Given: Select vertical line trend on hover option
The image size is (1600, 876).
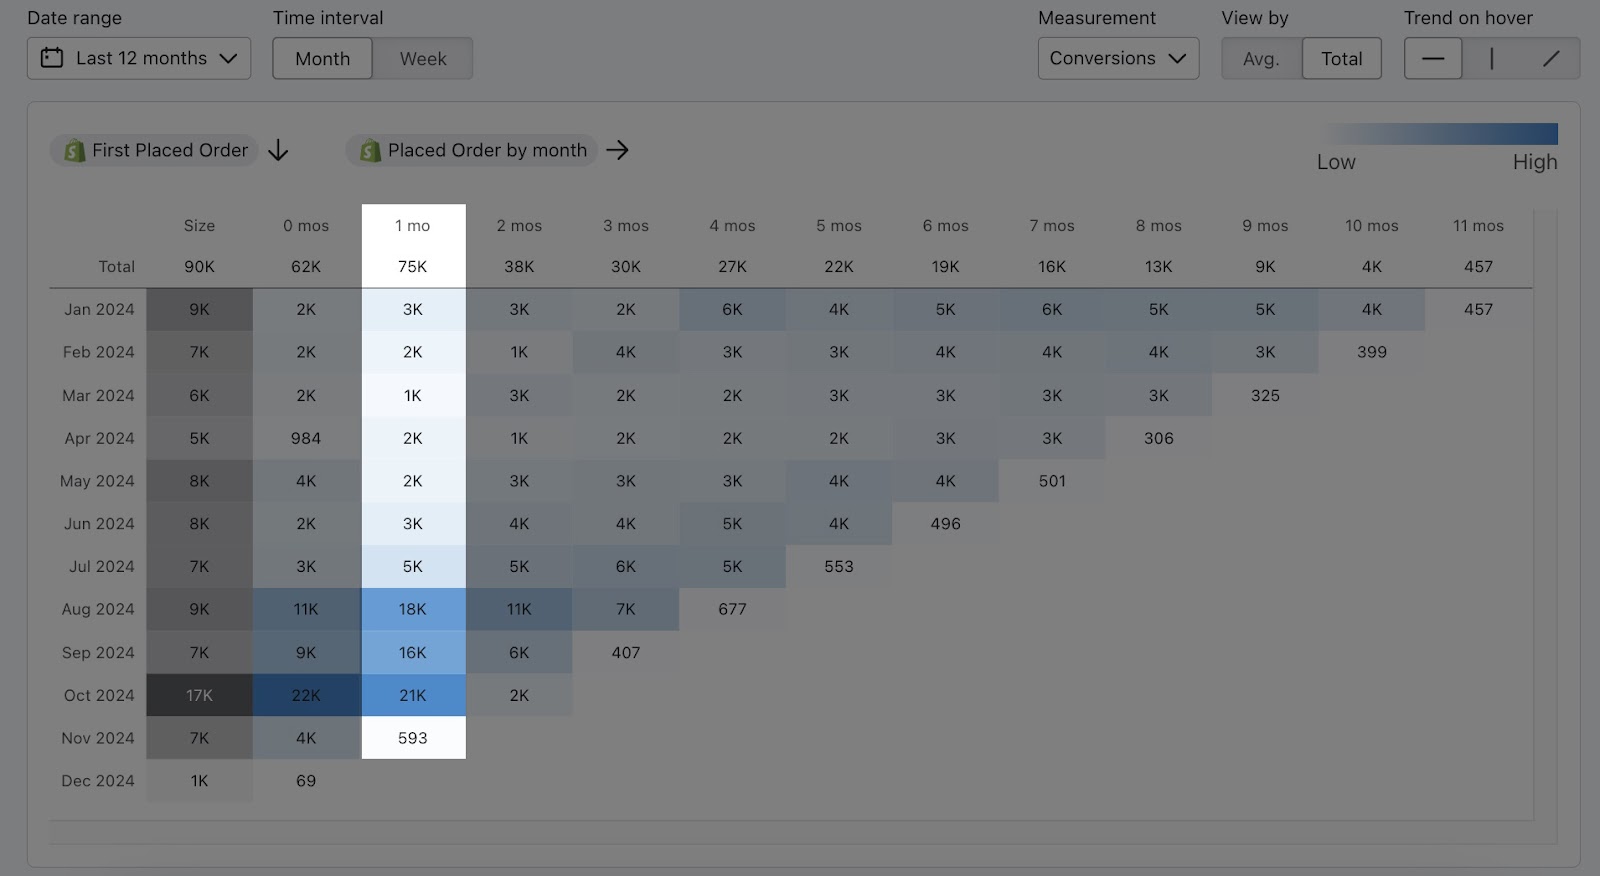Looking at the screenshot, I should tap(1491, 59).
